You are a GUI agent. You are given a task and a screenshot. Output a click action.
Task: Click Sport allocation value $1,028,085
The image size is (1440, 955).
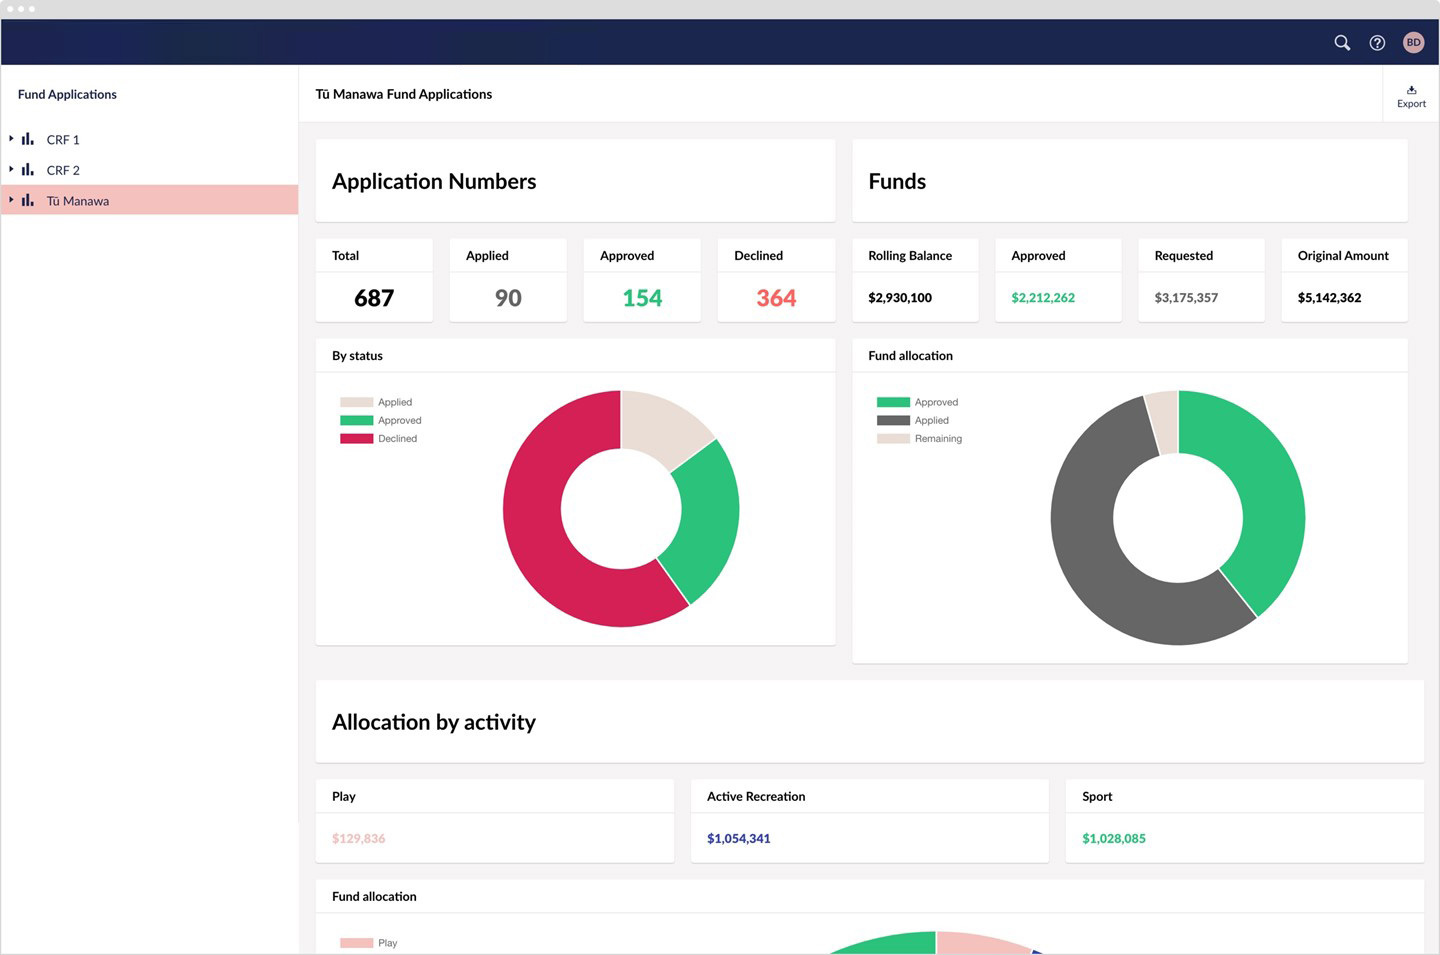click(x=1114, y=839)
